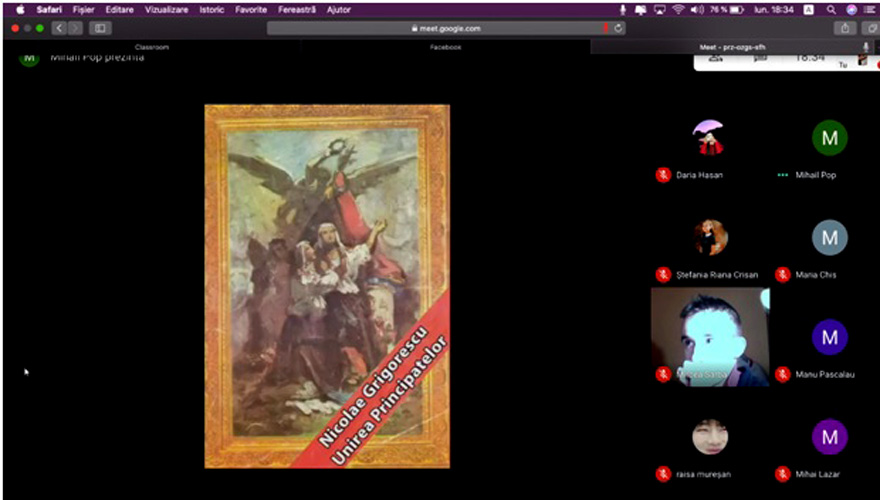
Task: Click the raisa mureșan name label
Action: click(x=703, y=474)
